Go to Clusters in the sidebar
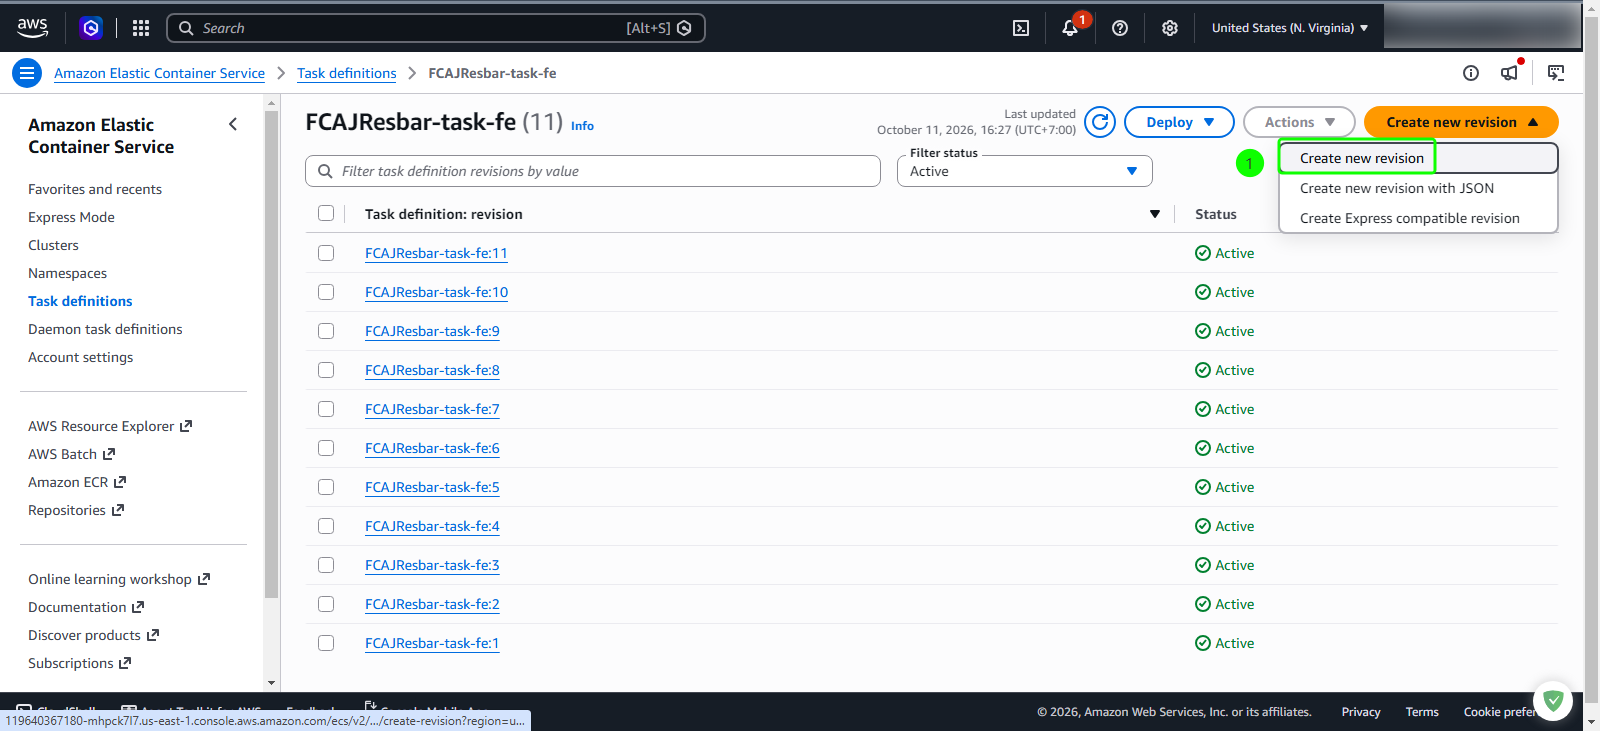This screenshot has width=1600, height=731. click(x=53, y=245)
